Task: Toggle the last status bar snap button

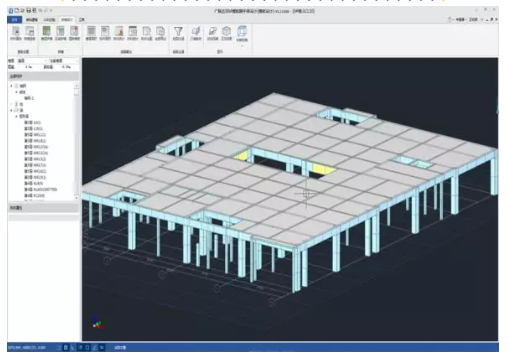Action: click(102, 348)
